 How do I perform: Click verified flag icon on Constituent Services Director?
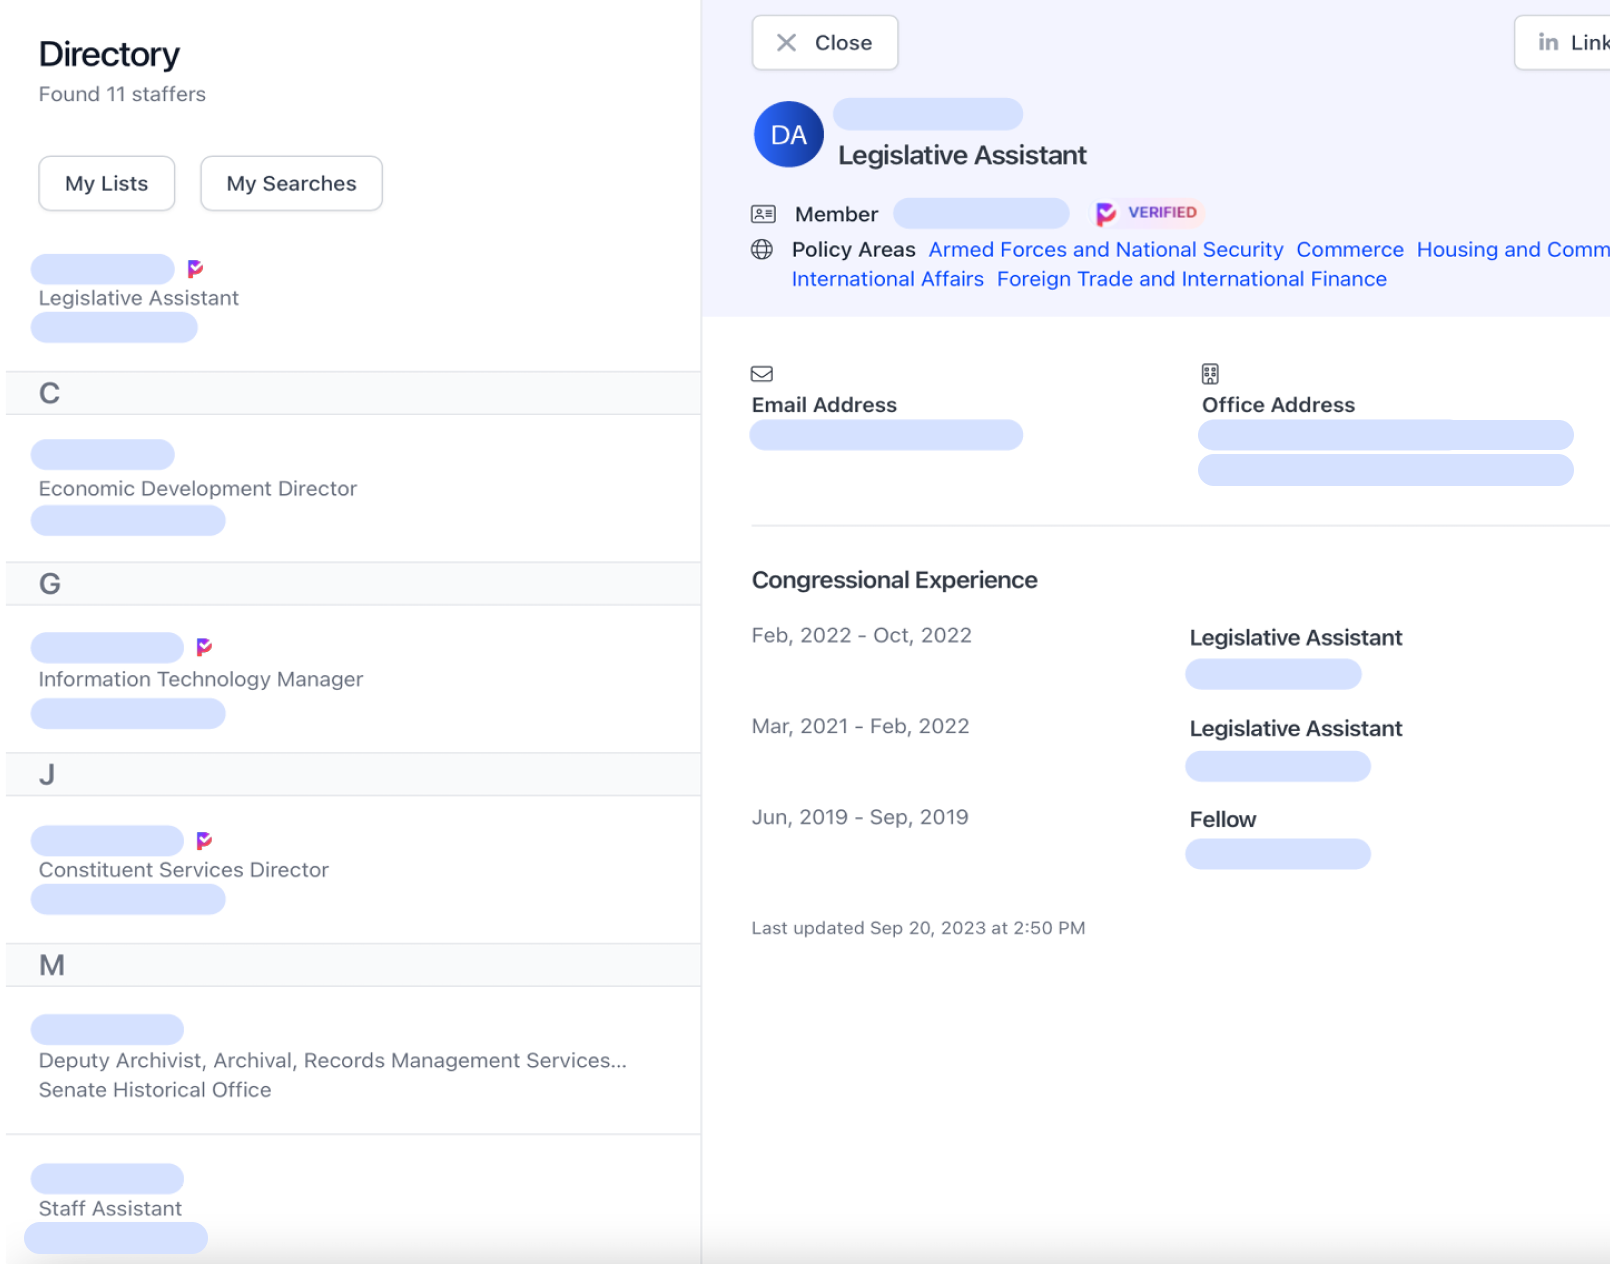pos(204,840)
